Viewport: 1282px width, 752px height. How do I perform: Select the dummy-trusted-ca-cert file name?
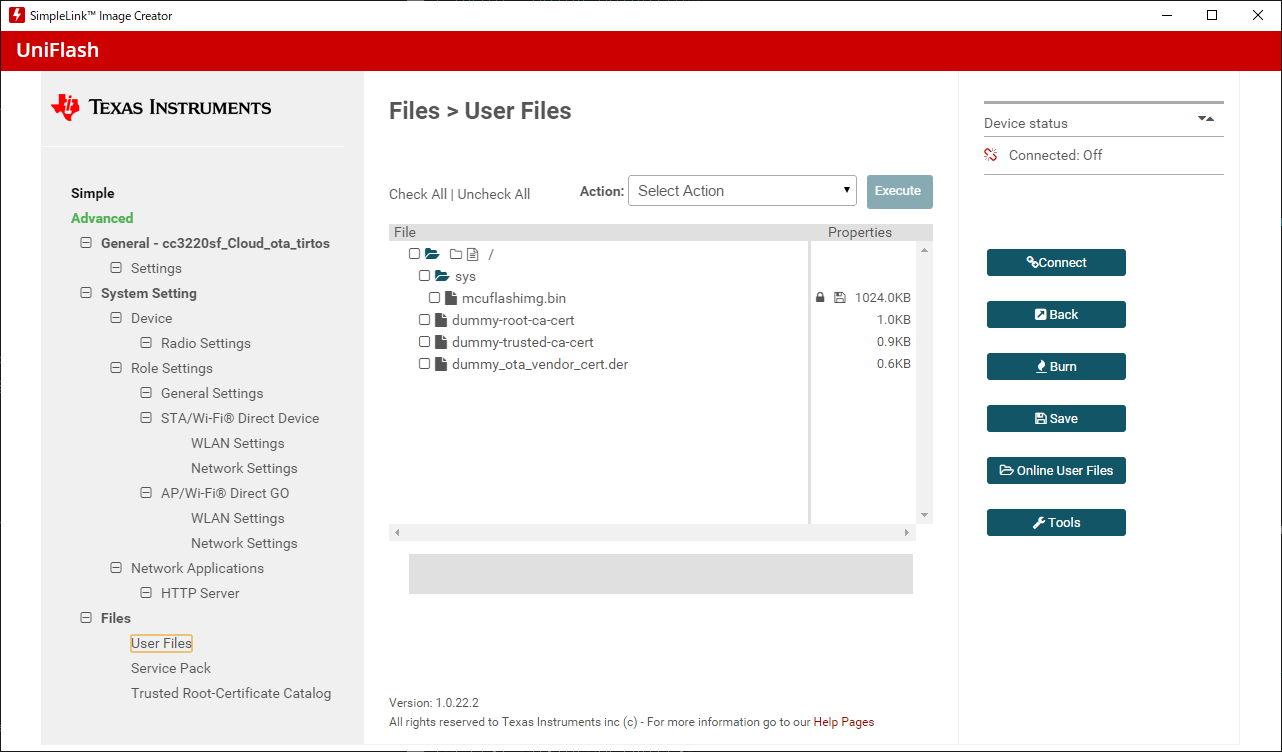[x=523, y=342]
